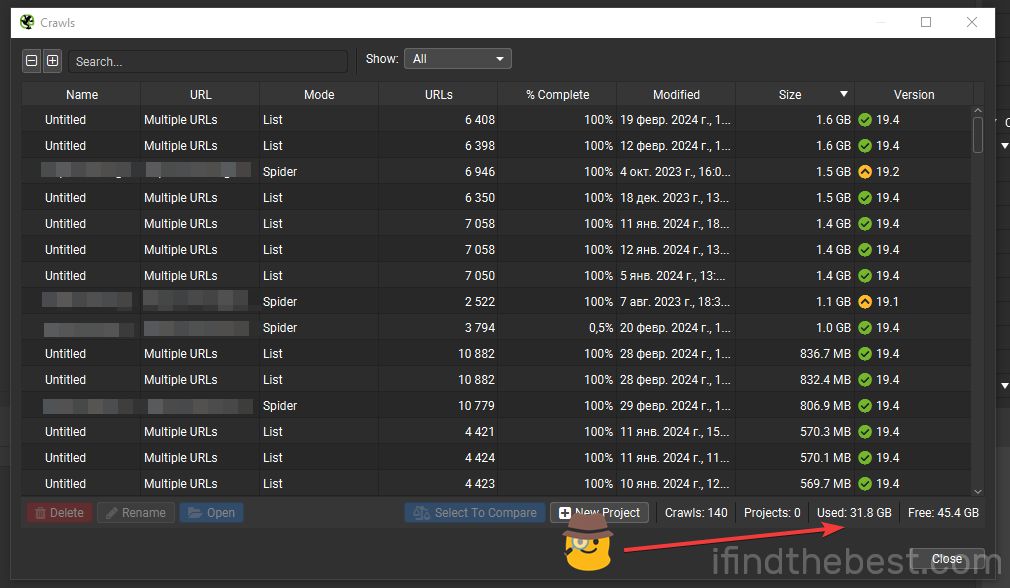Click the Select To Compare scales icon
Image resolution: width=1010 pixels, height=588 pixels.
(423, 512)
